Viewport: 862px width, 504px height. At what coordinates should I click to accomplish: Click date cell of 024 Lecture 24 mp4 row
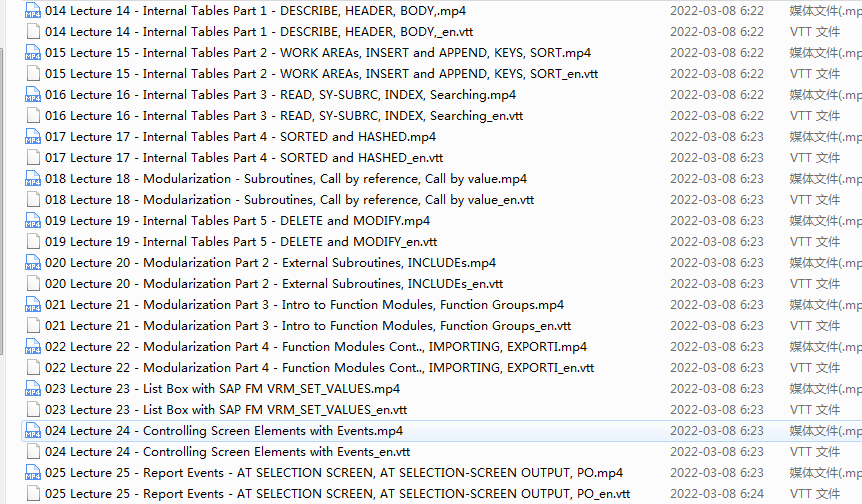(x=717, y=430)
